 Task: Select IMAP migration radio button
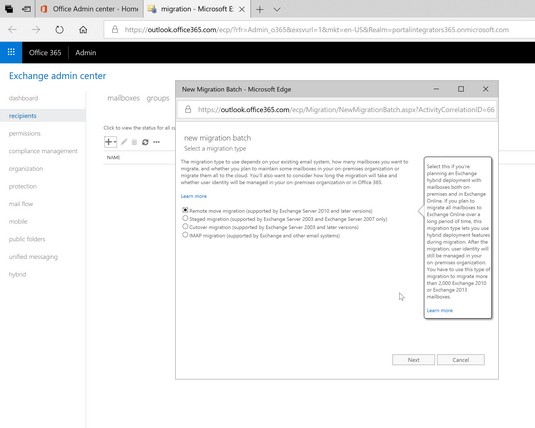tap(185, 235)
